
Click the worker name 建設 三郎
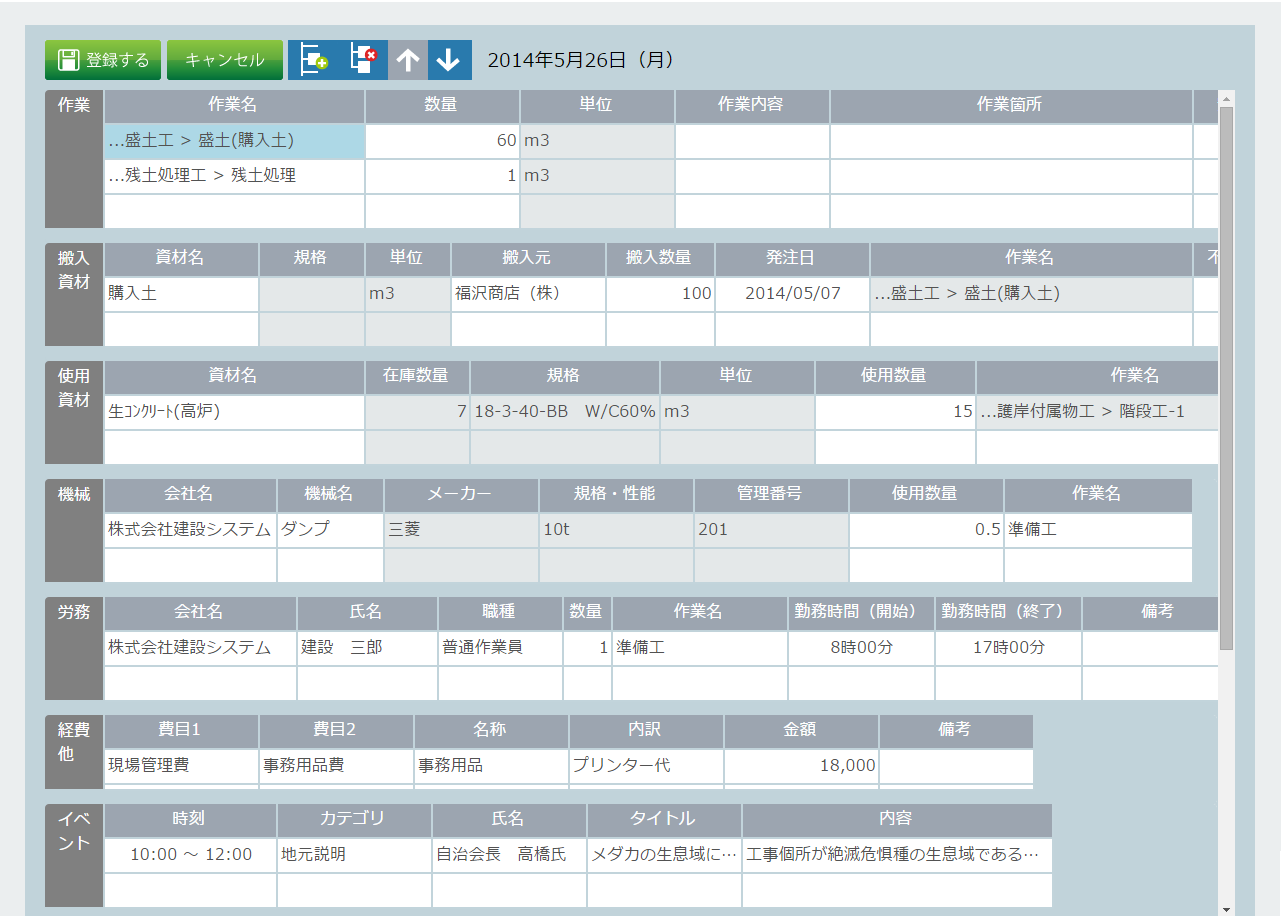(367, 648)
